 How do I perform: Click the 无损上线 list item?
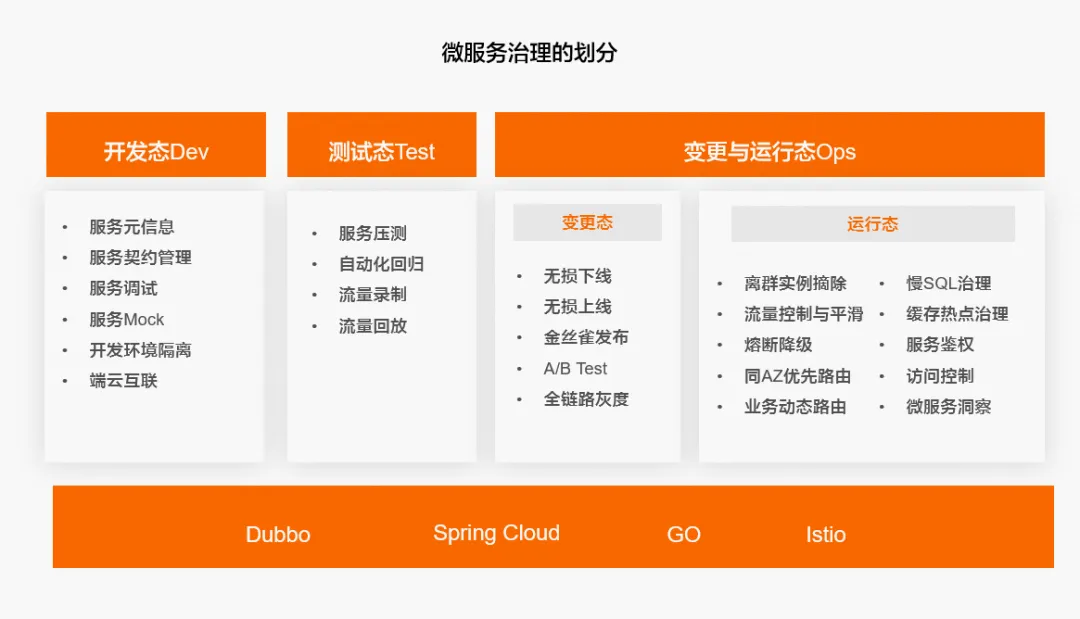[577, 306]
